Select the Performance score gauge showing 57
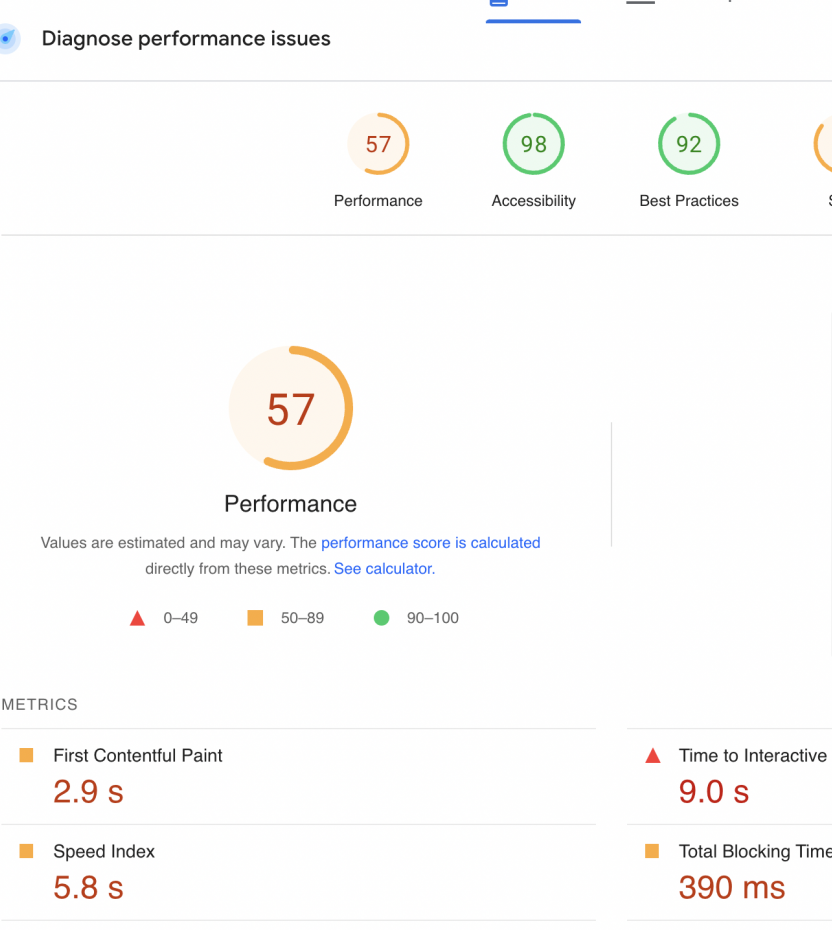 [x=378, y=145]
